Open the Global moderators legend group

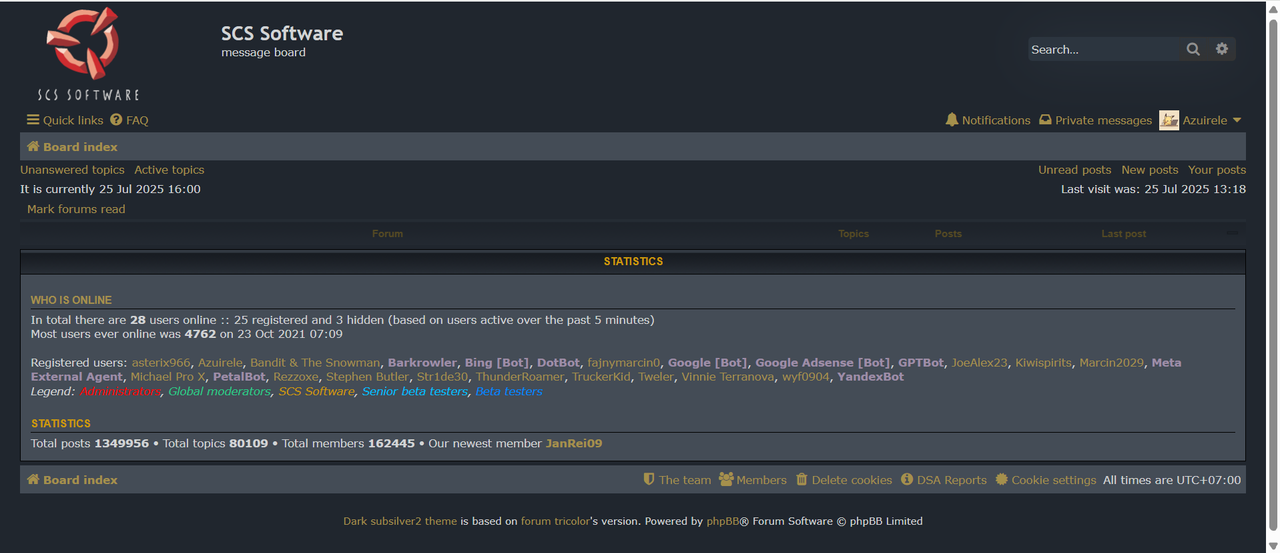[x=219, y=392]
